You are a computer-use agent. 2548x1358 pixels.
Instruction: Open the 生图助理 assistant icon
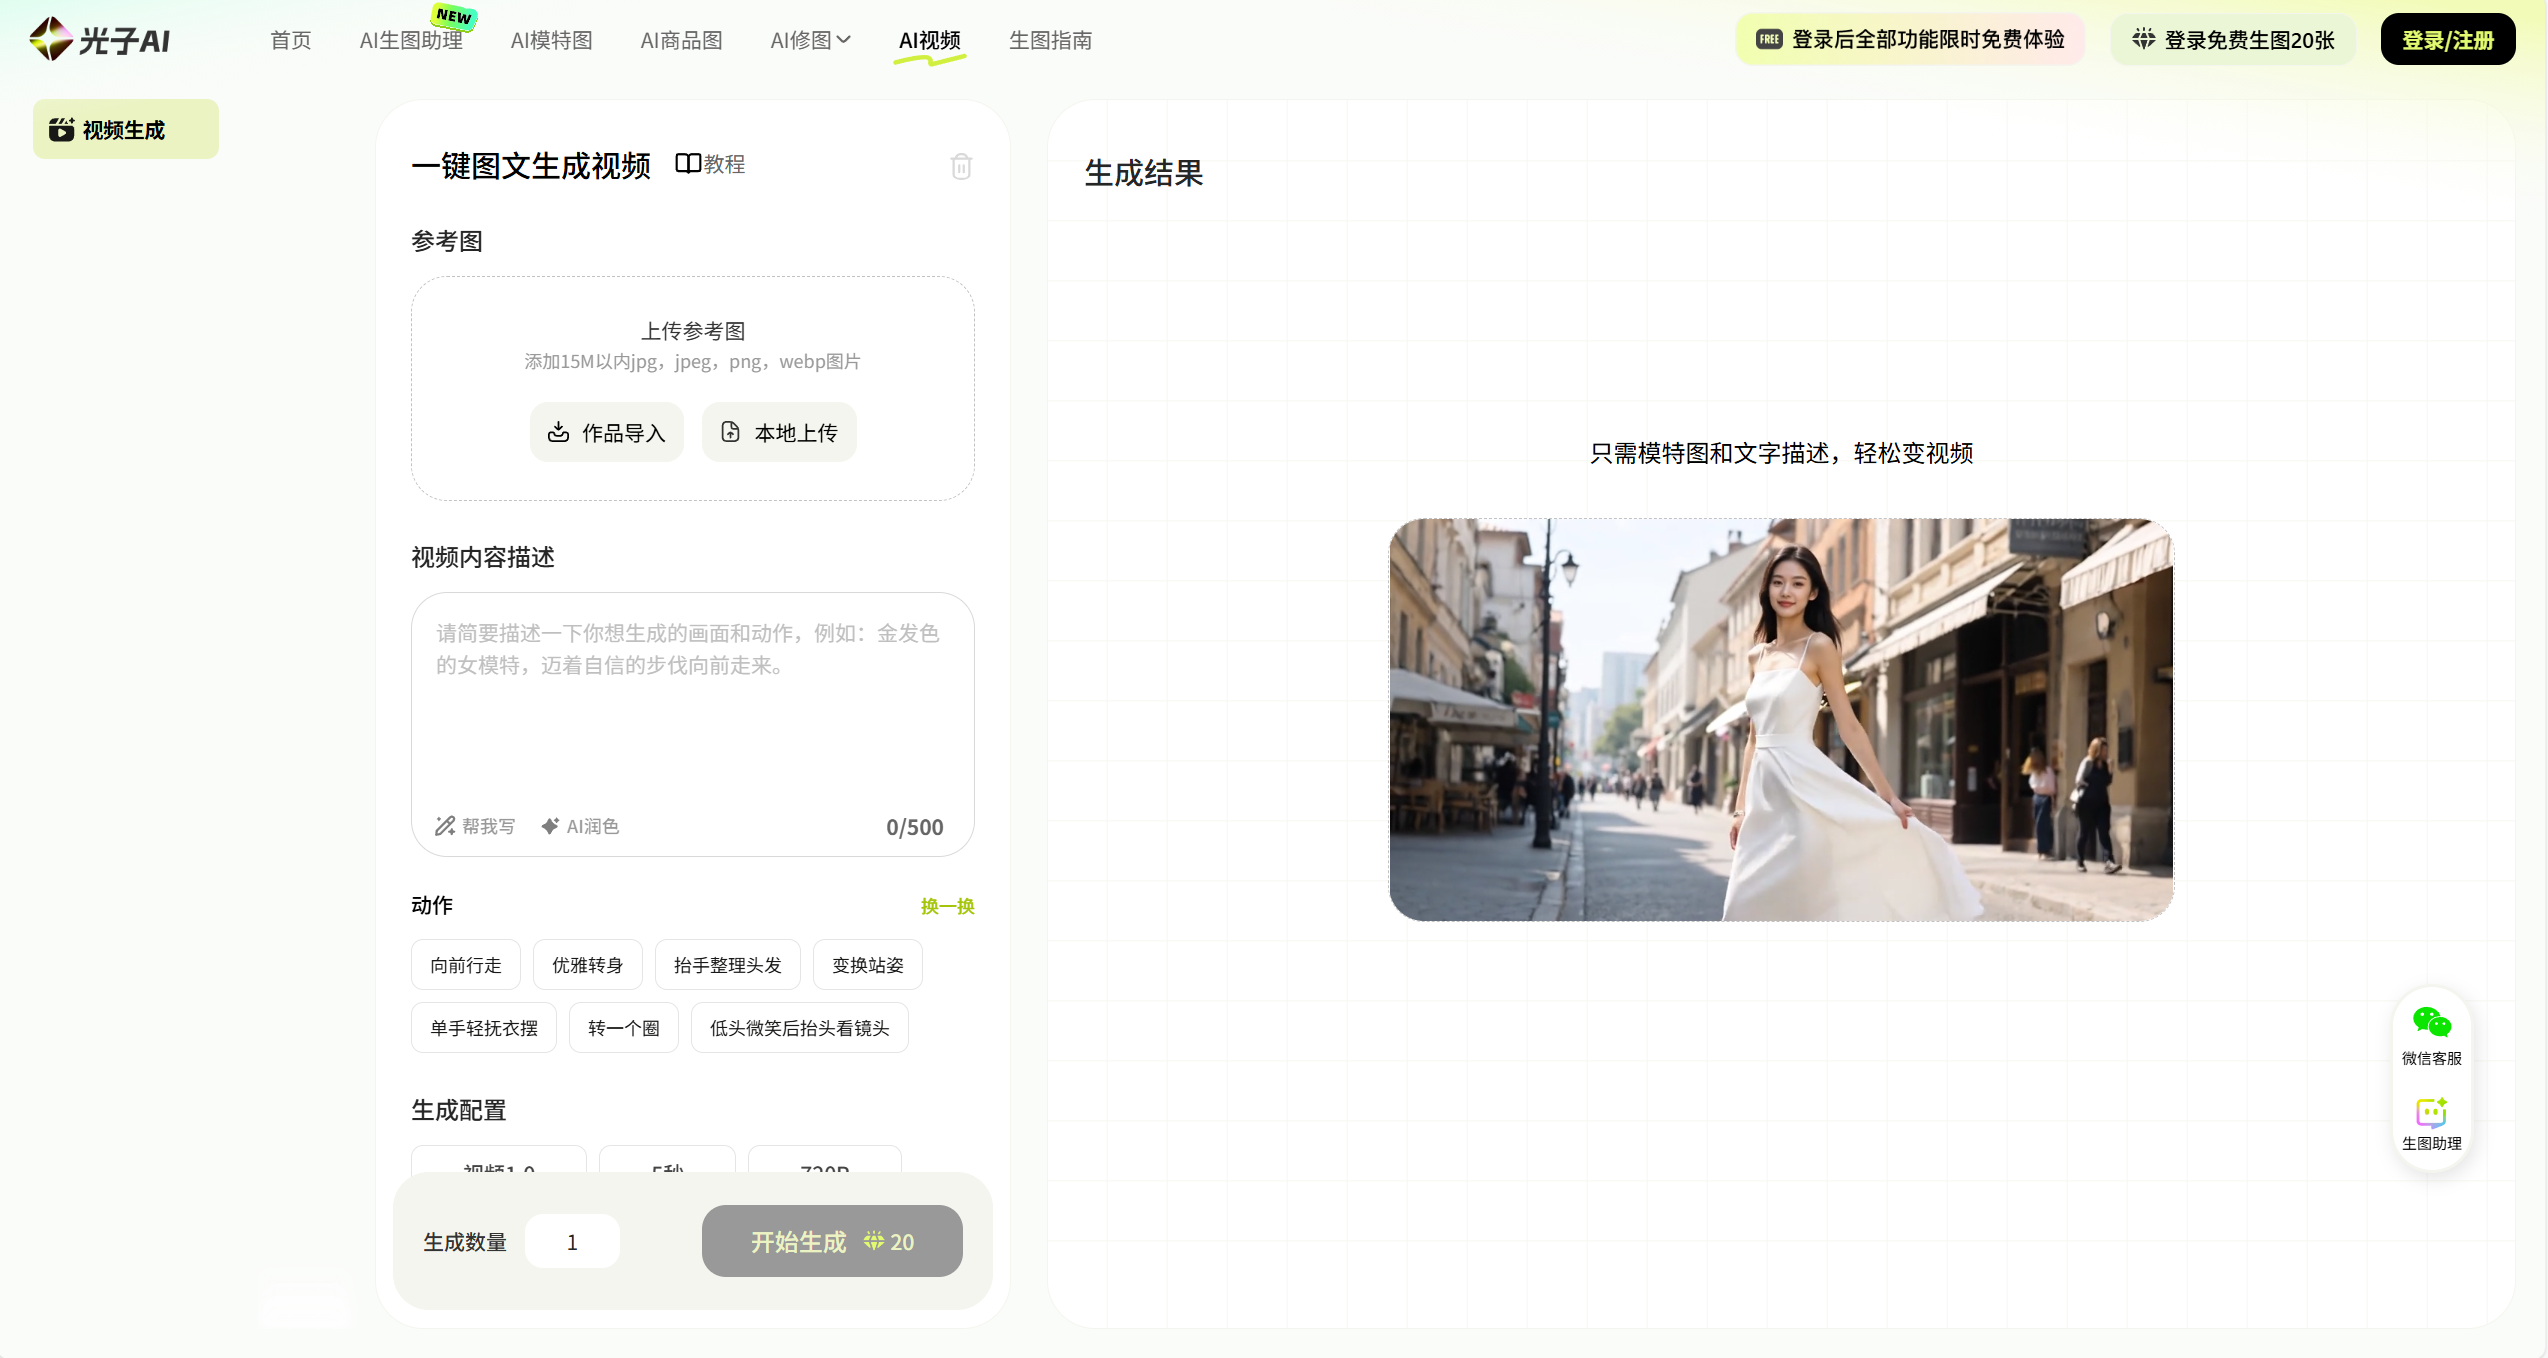[2431, 1113]
